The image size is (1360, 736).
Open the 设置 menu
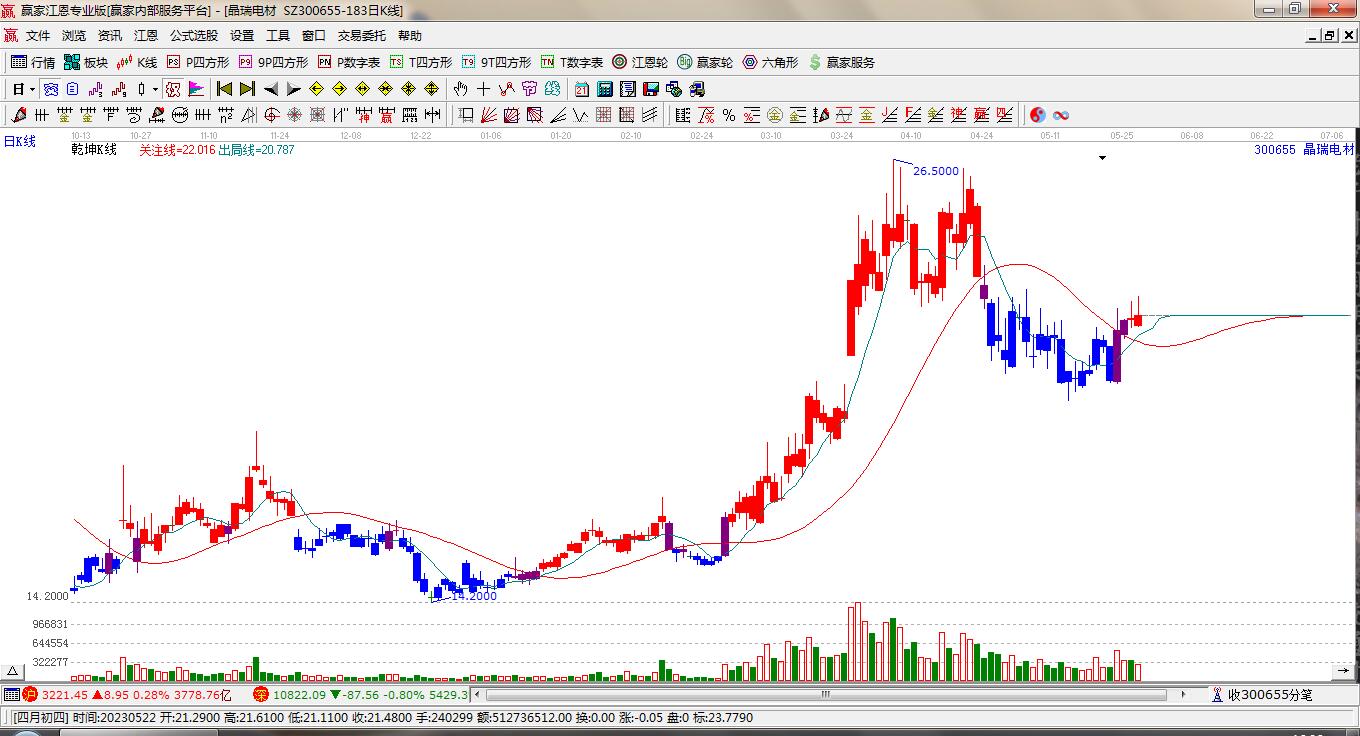click(x=242, y=36)
